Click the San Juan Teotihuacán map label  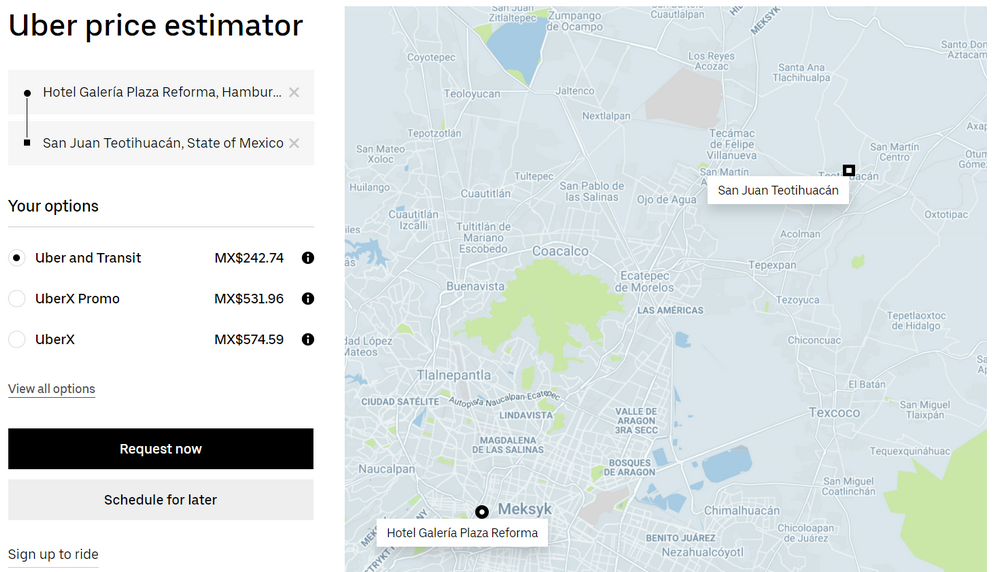click(778, 190)
